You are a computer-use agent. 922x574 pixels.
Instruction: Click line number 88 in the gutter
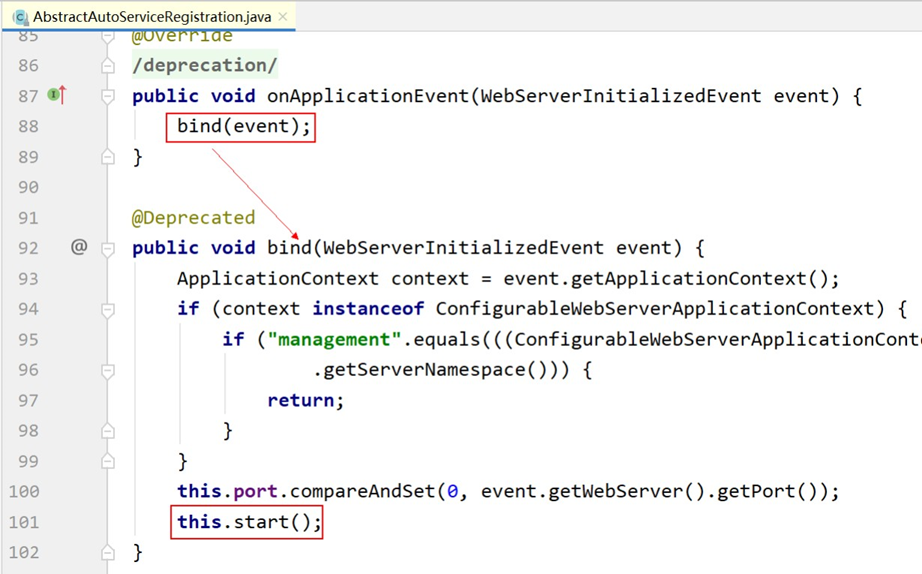(28, 126)
